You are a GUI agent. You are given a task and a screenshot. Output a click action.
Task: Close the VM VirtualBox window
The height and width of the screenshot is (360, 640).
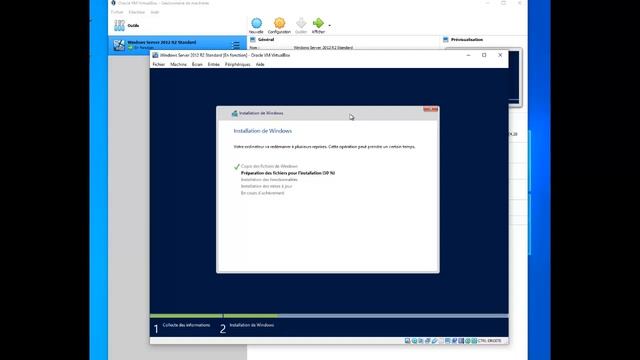tap(500, 55)
